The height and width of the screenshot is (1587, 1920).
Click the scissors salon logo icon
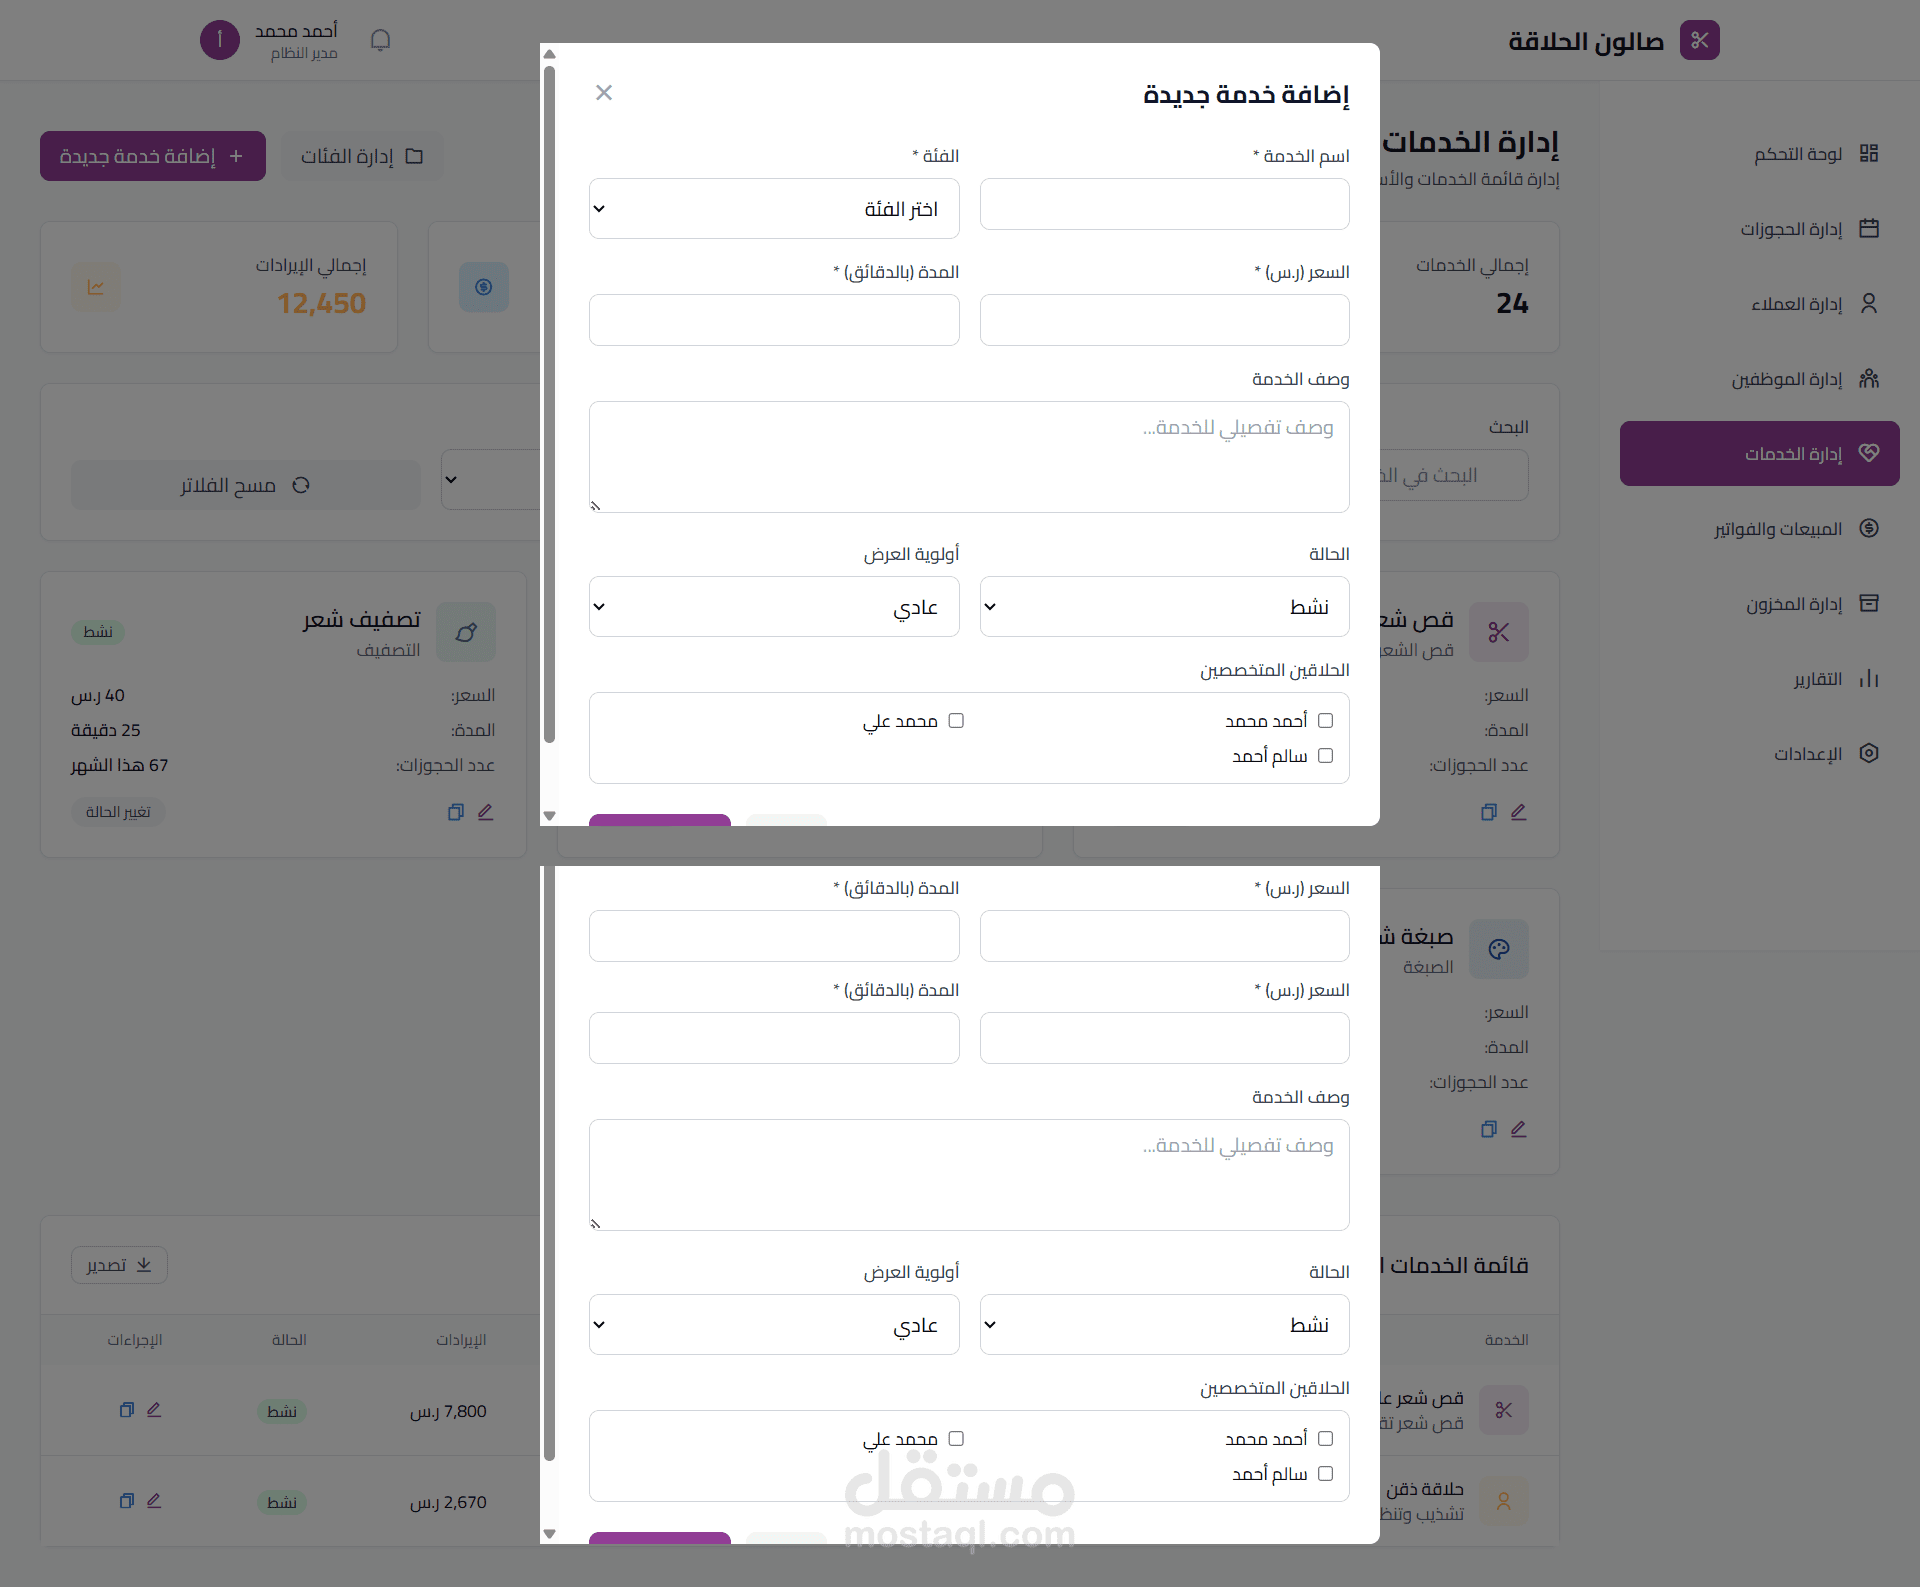click(1699, 40)
